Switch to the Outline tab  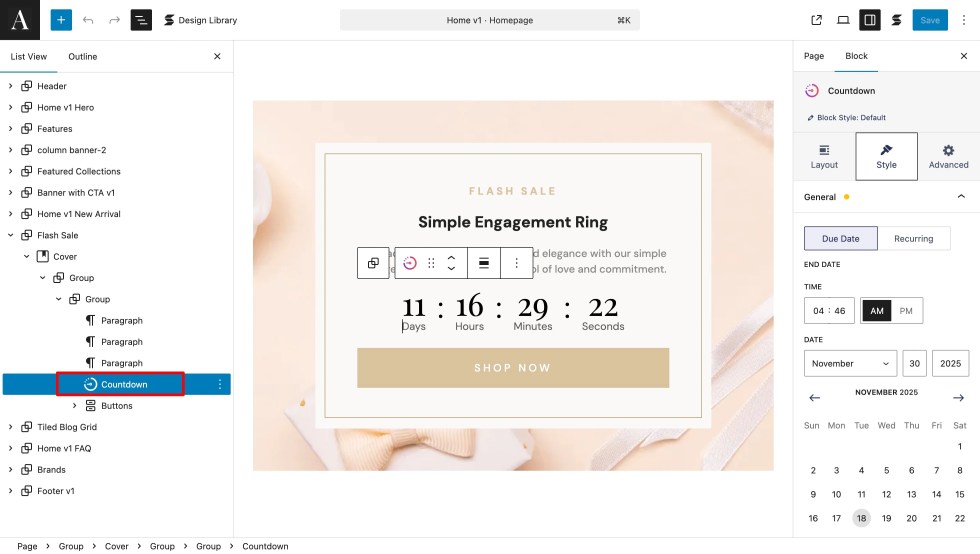82,57
